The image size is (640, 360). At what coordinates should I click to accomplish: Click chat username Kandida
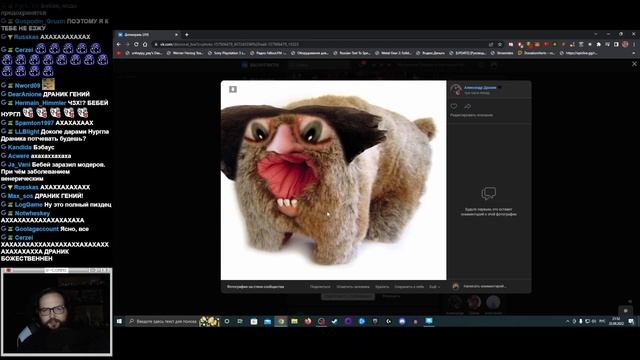(20, 147)
